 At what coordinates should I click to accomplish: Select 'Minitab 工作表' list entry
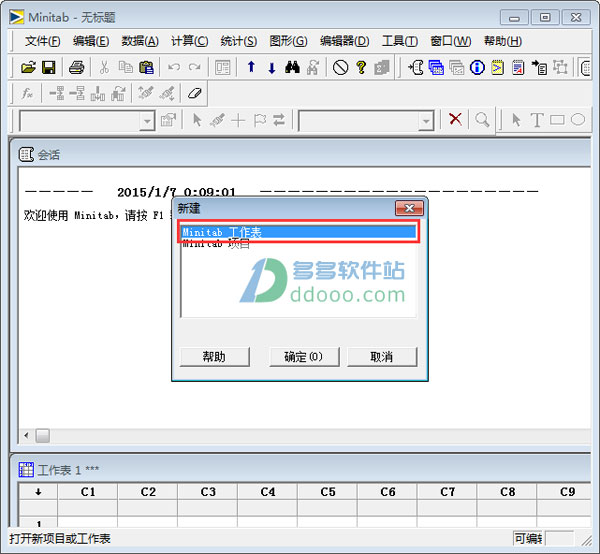coord(298,232)
